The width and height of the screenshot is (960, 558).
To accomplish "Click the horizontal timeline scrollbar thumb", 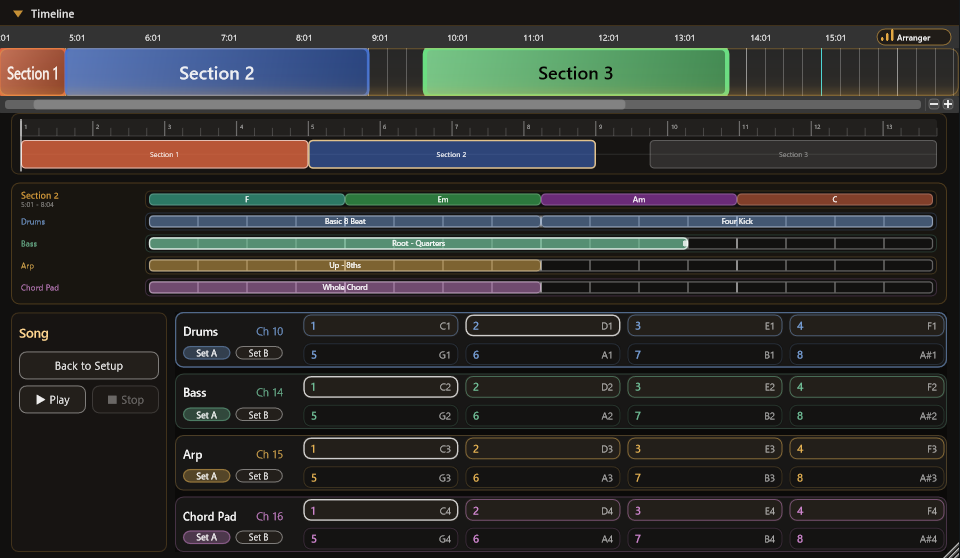I will point(329,104).
